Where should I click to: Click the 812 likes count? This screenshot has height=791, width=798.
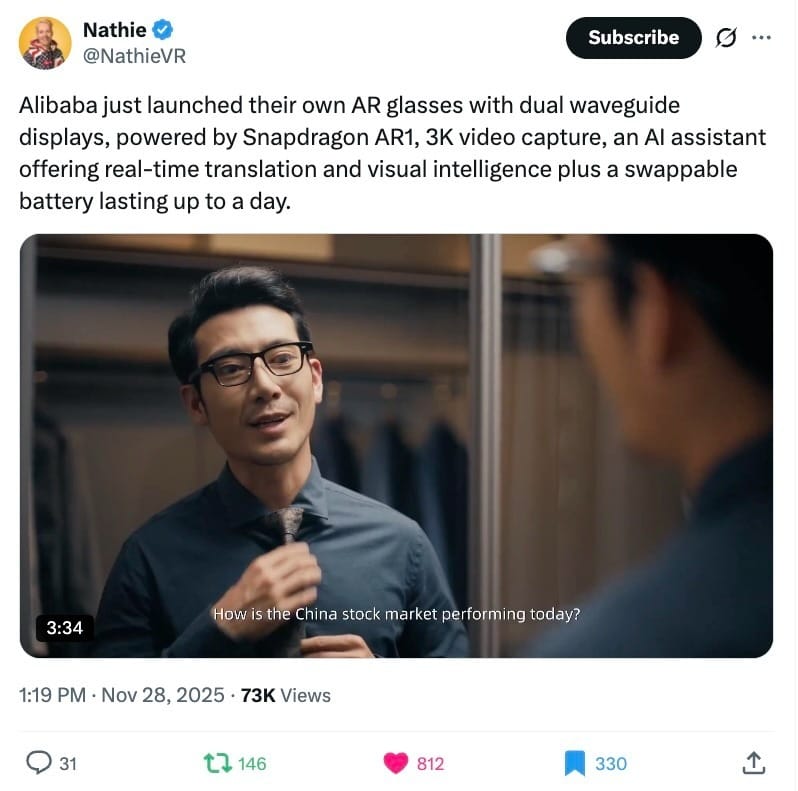[x=431, y=764]
